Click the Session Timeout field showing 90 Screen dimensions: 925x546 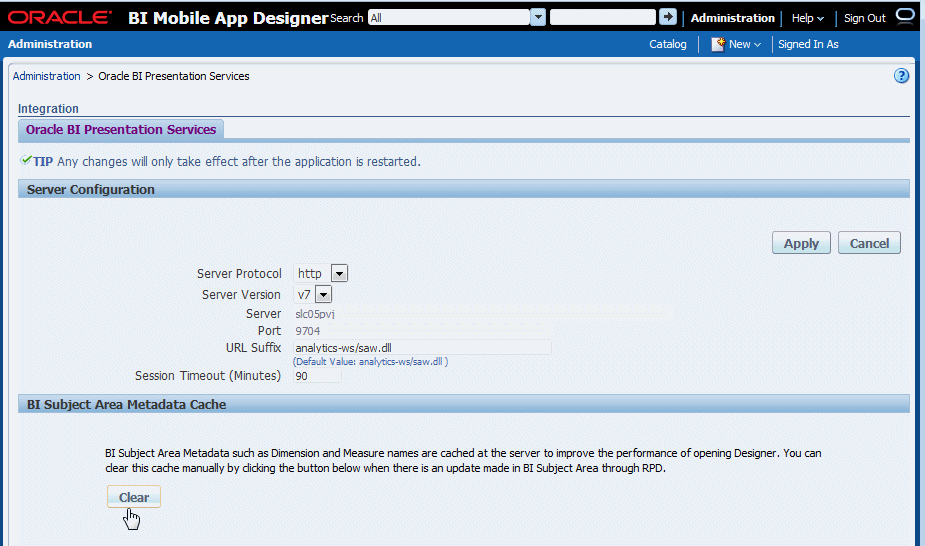[317, 376]
